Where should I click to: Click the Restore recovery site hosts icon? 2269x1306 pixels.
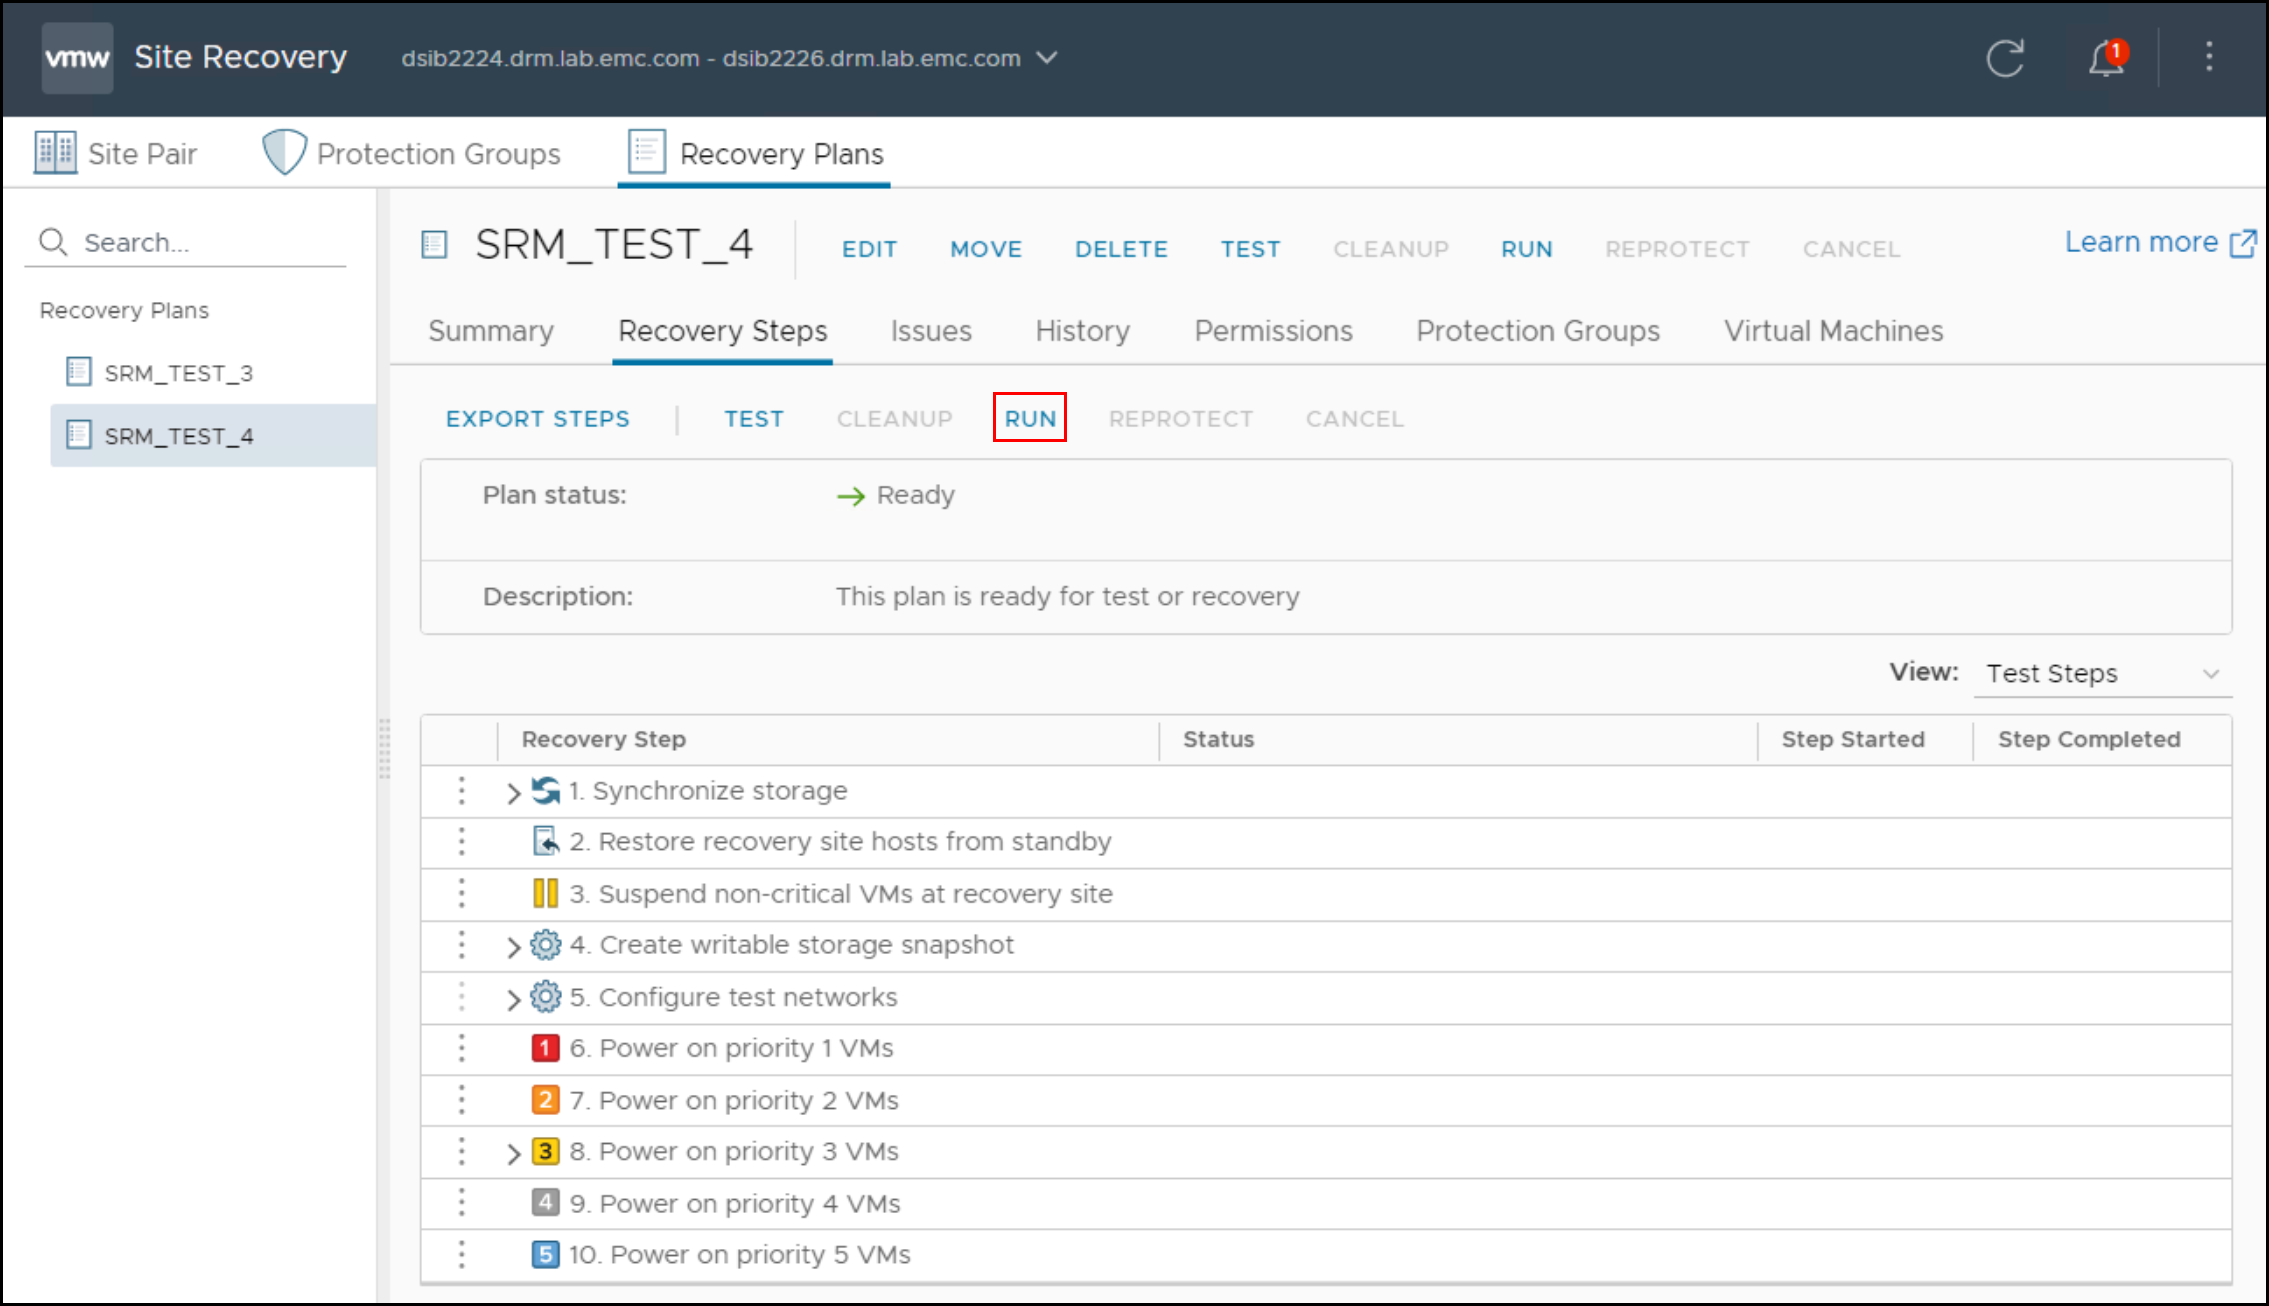point(546,841)
